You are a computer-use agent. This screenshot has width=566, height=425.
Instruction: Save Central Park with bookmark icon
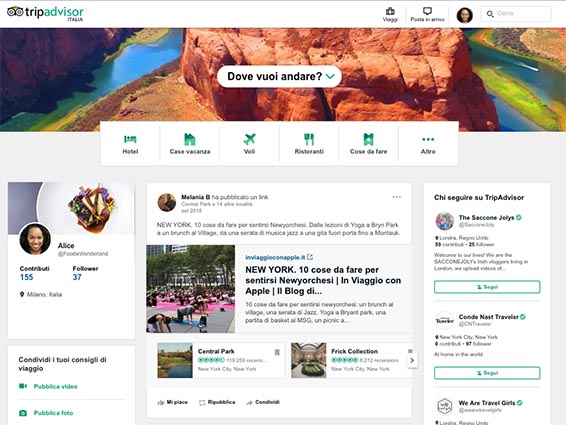[x=277, y=352]
